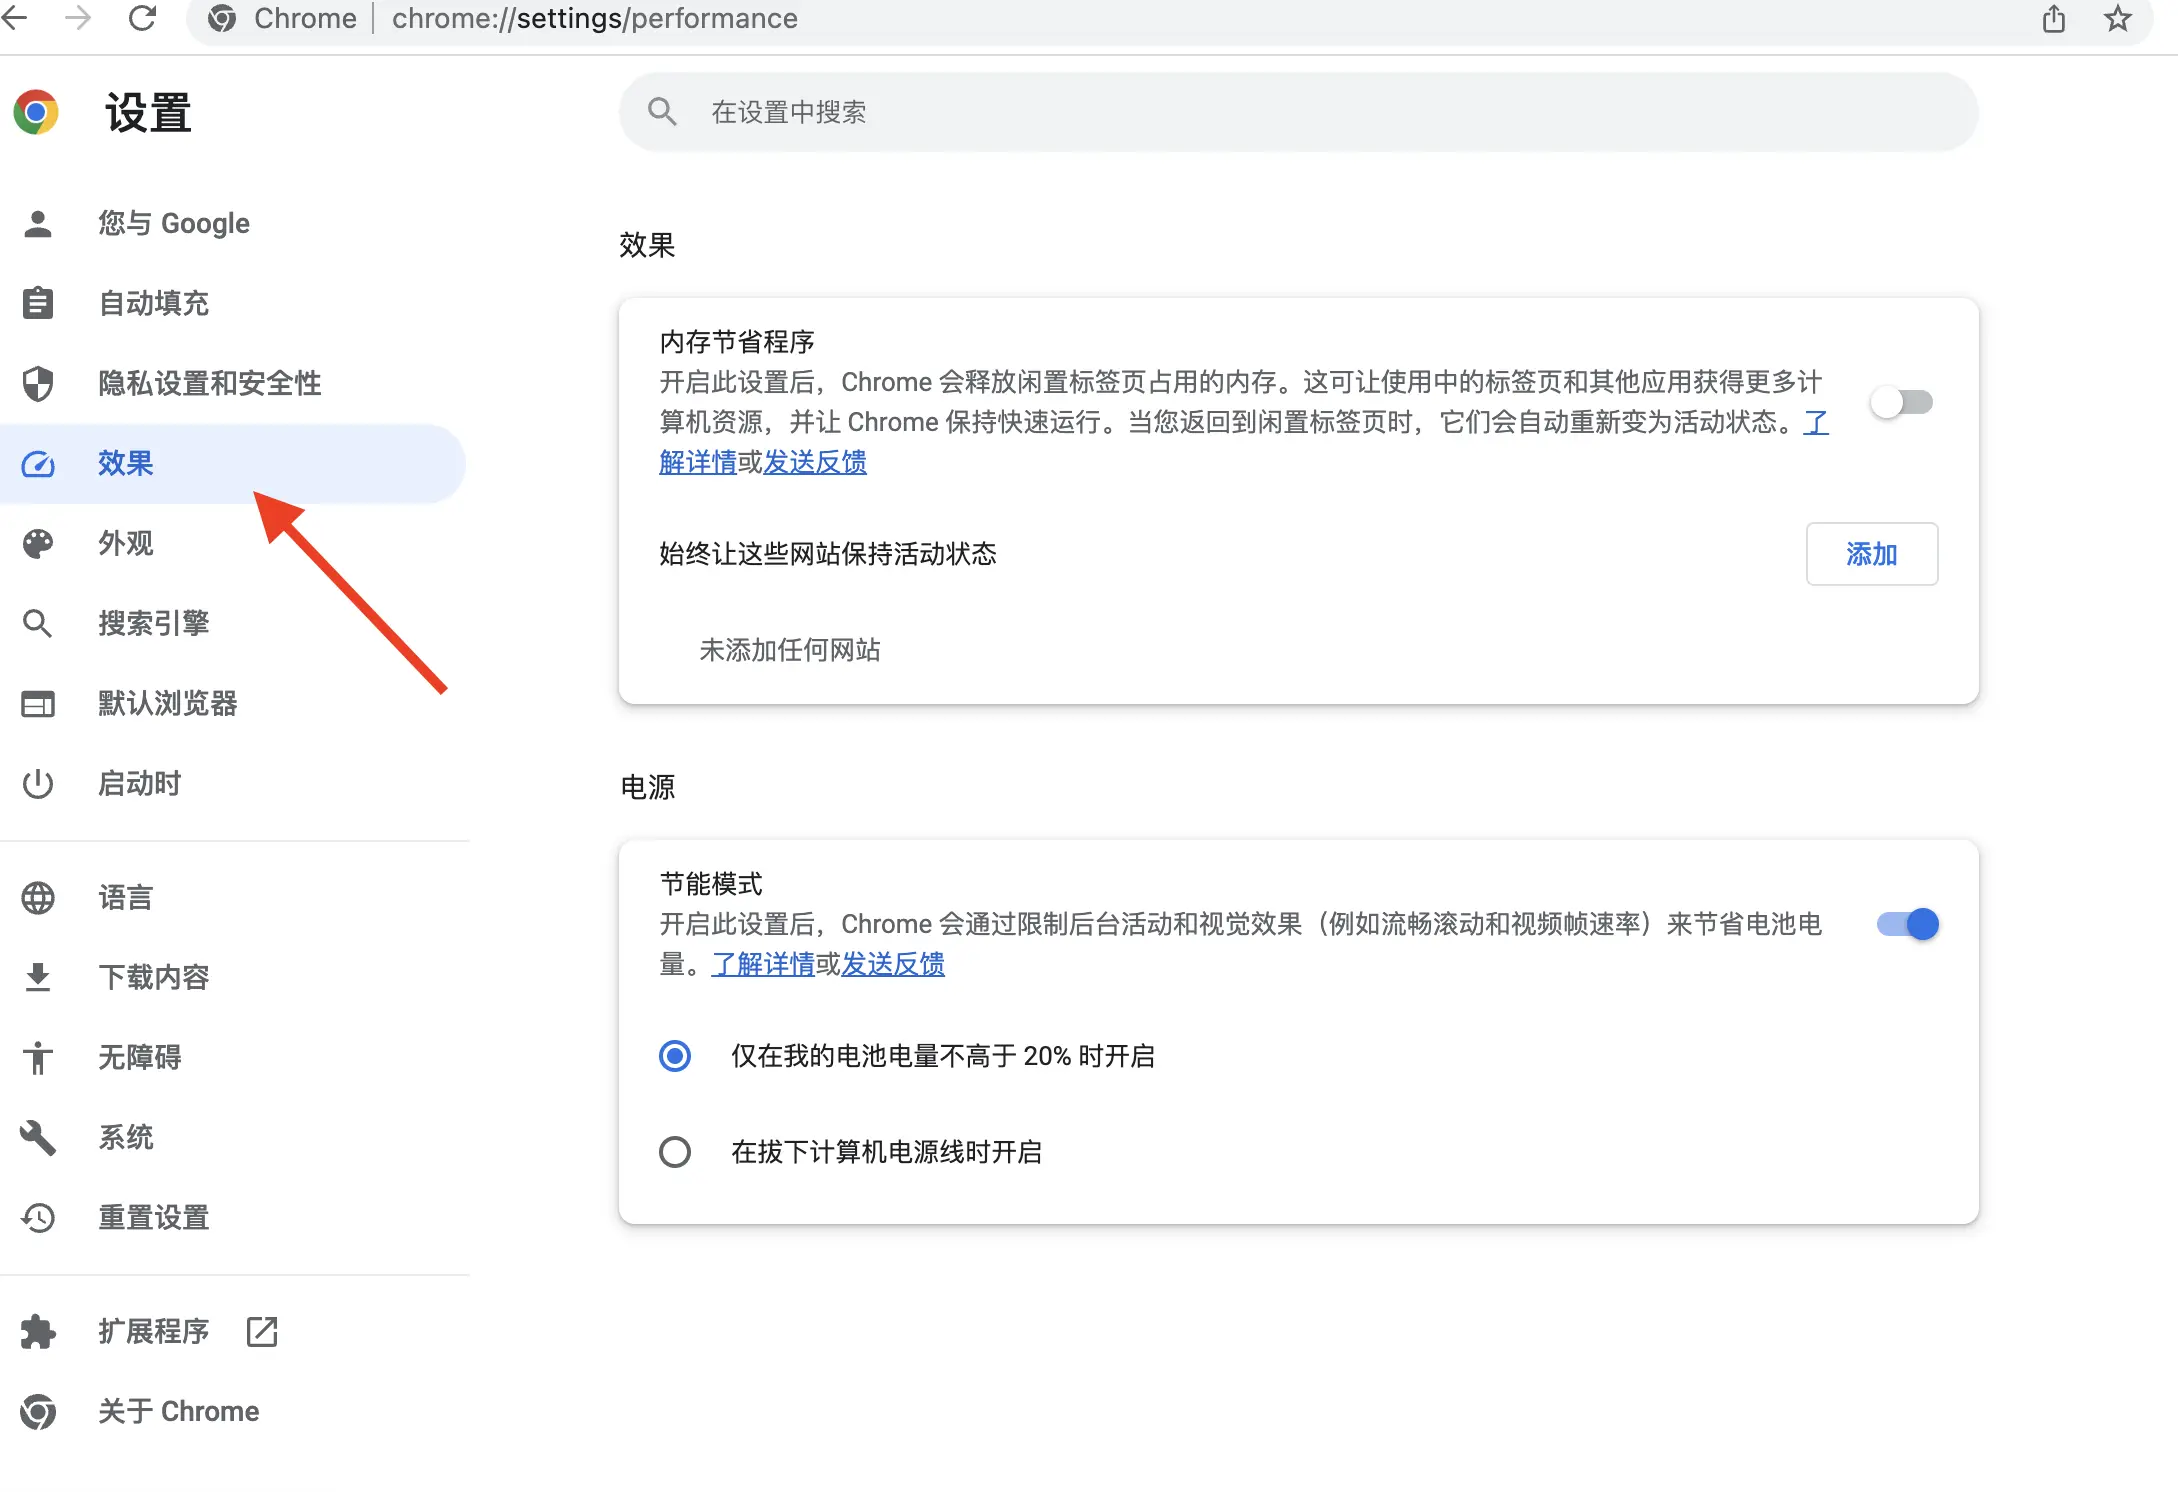Enable the 内存节省程序 toggle
Viewport: 2178px width, 1492px height.
1901,402
